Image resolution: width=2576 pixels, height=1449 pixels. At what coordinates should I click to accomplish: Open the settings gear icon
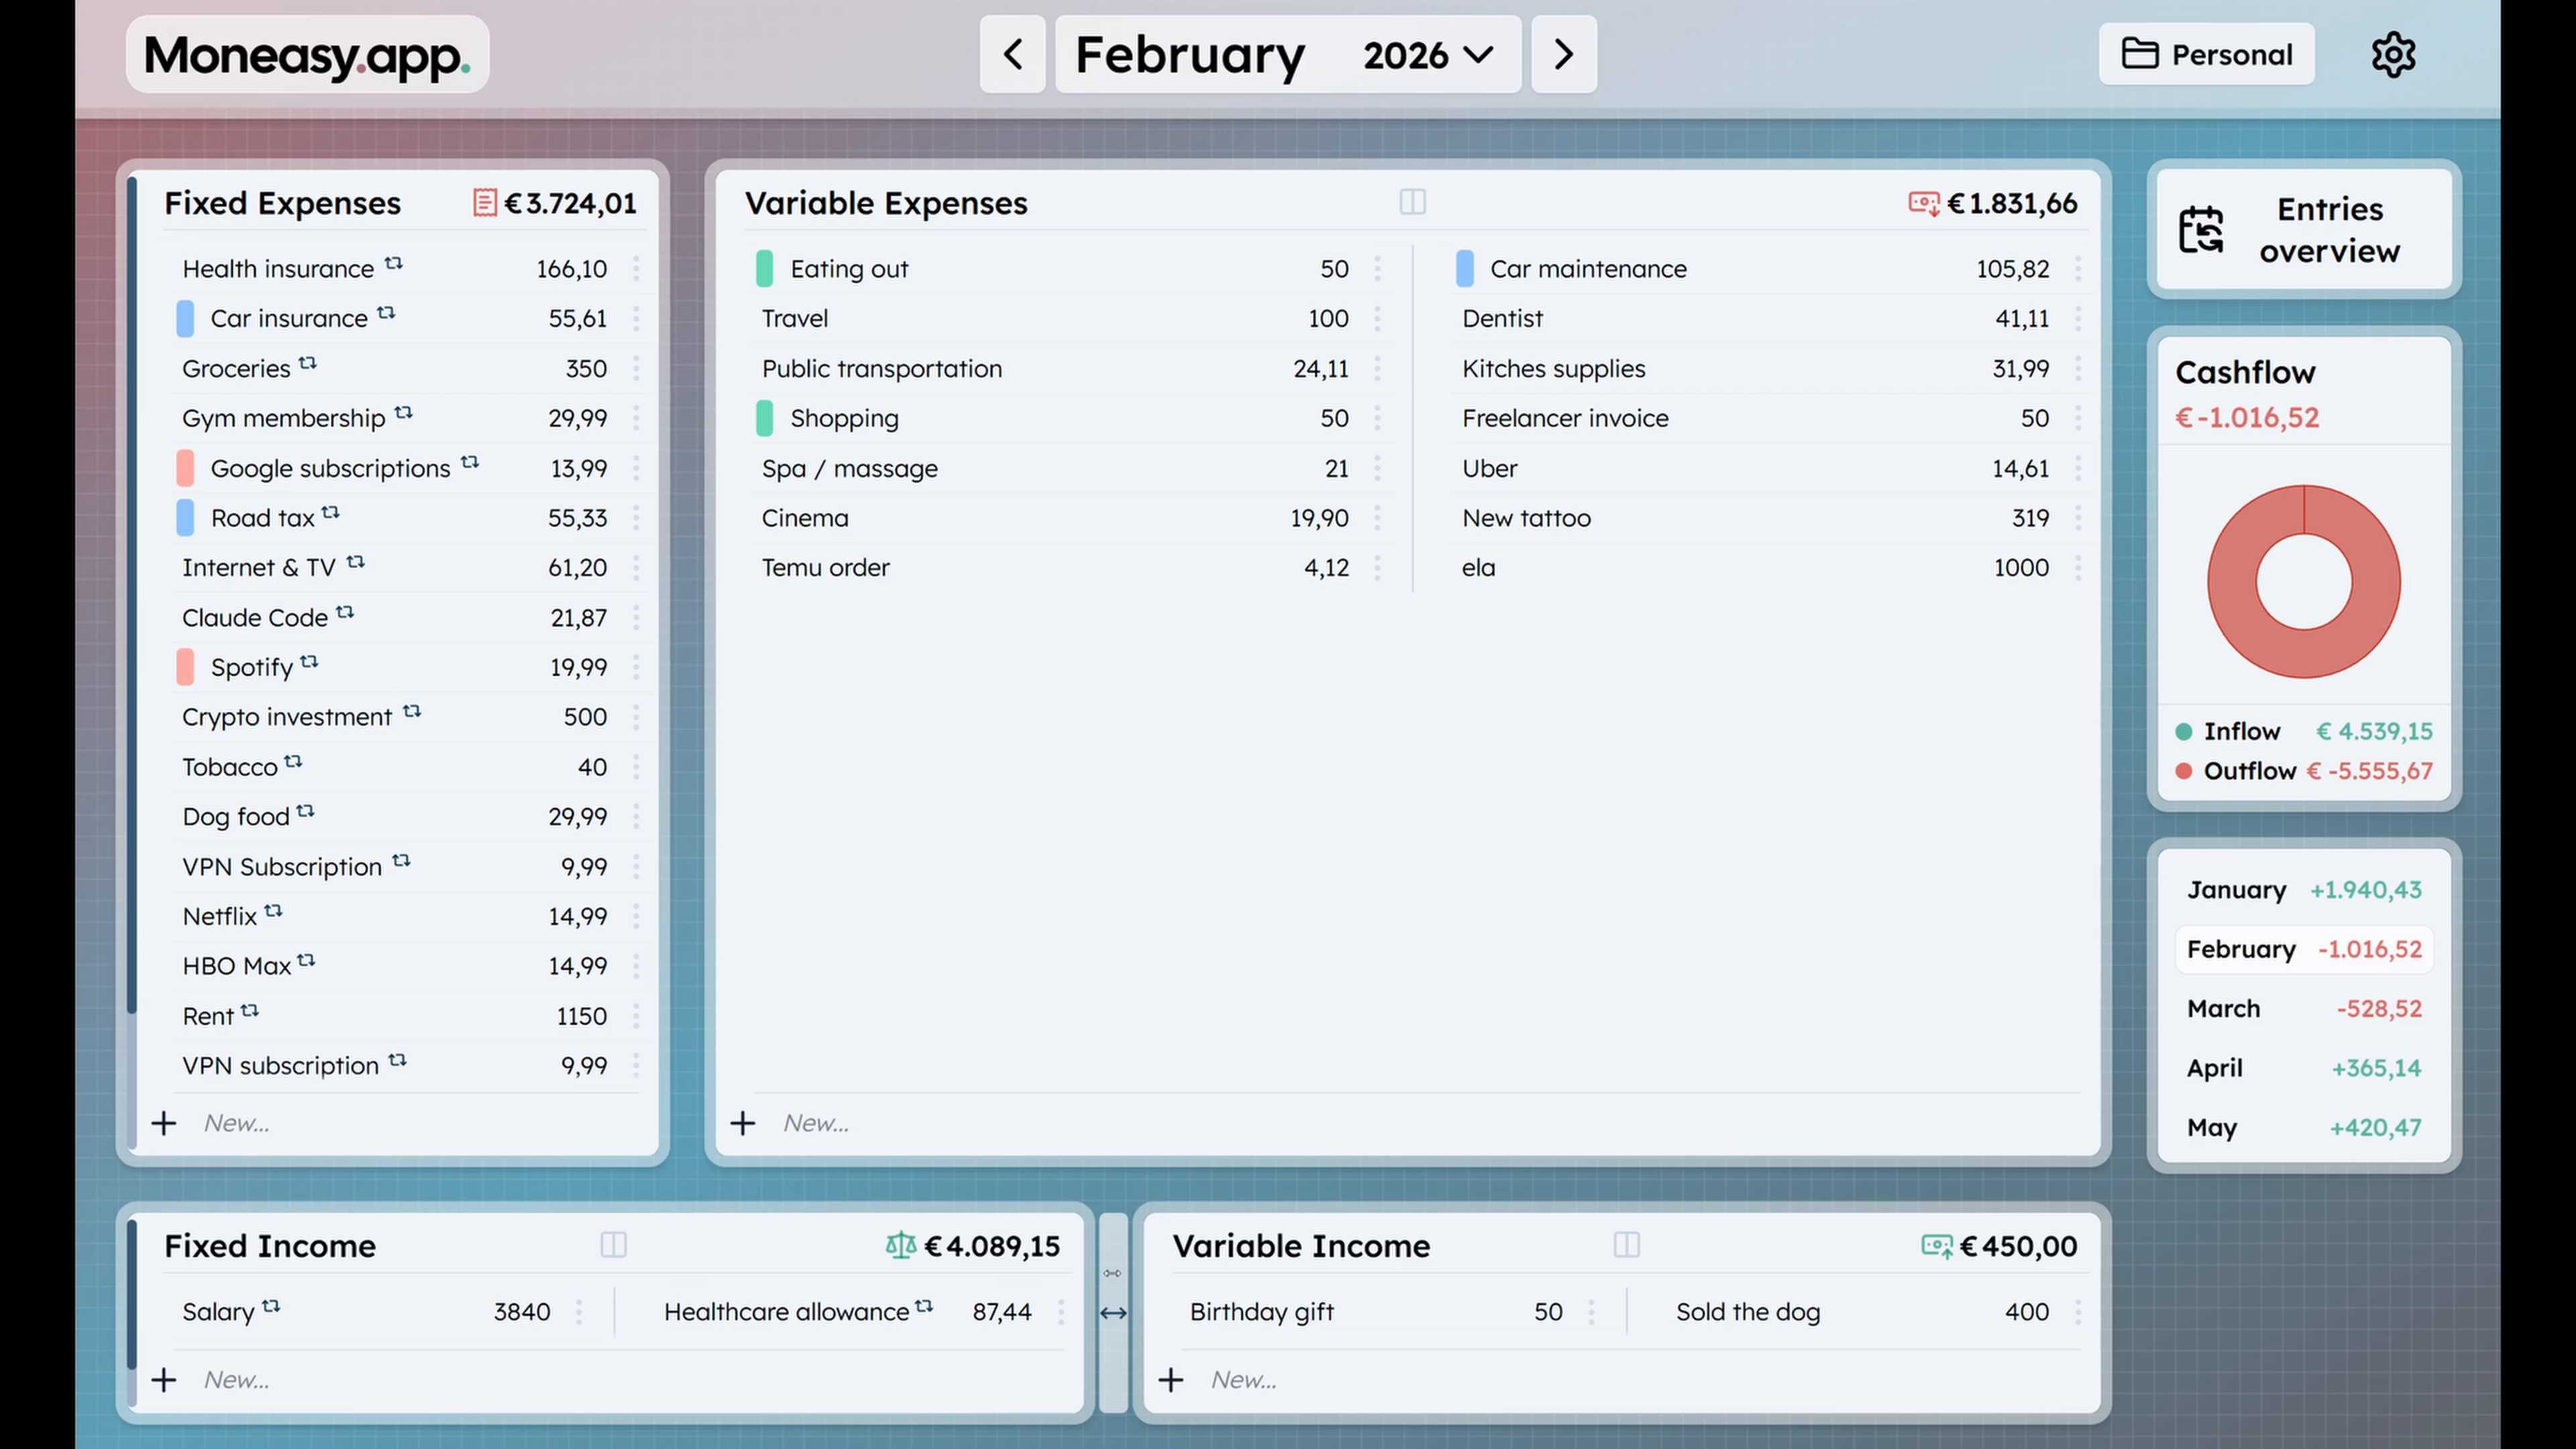2393,54
